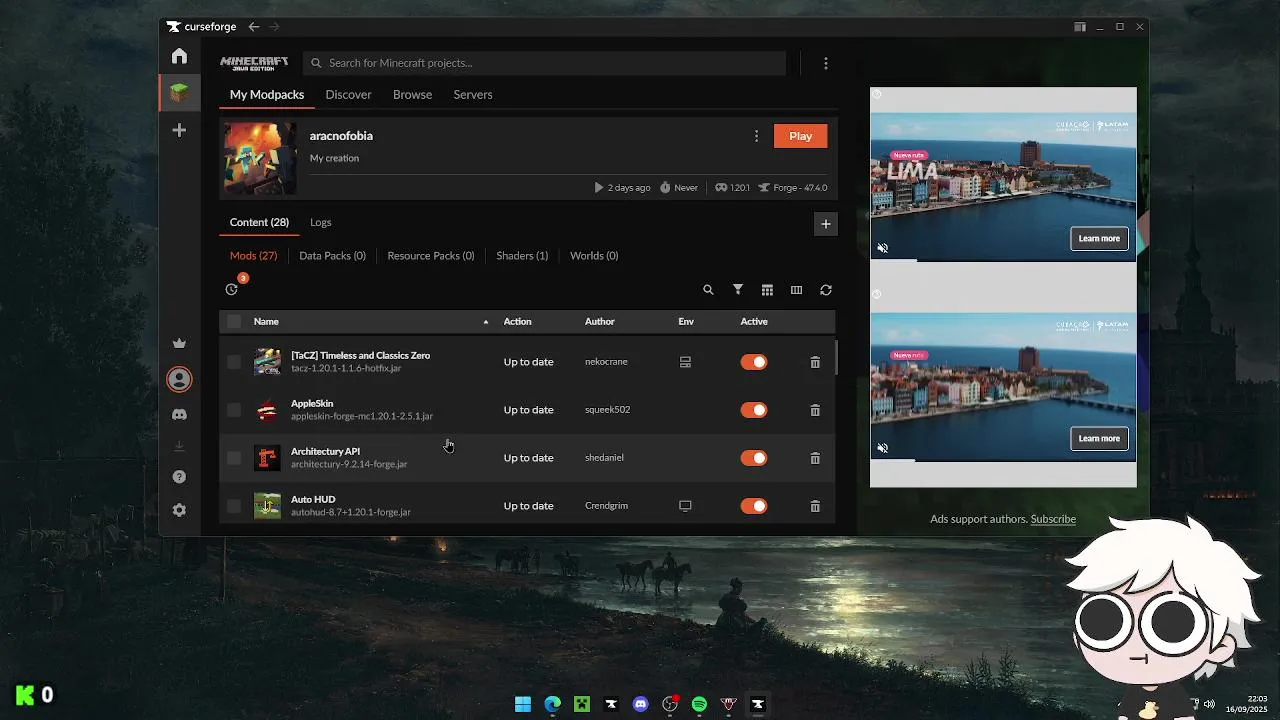Add content with the plus button
The width and height of the screenshot is (1280, 720).
point(825,224)
